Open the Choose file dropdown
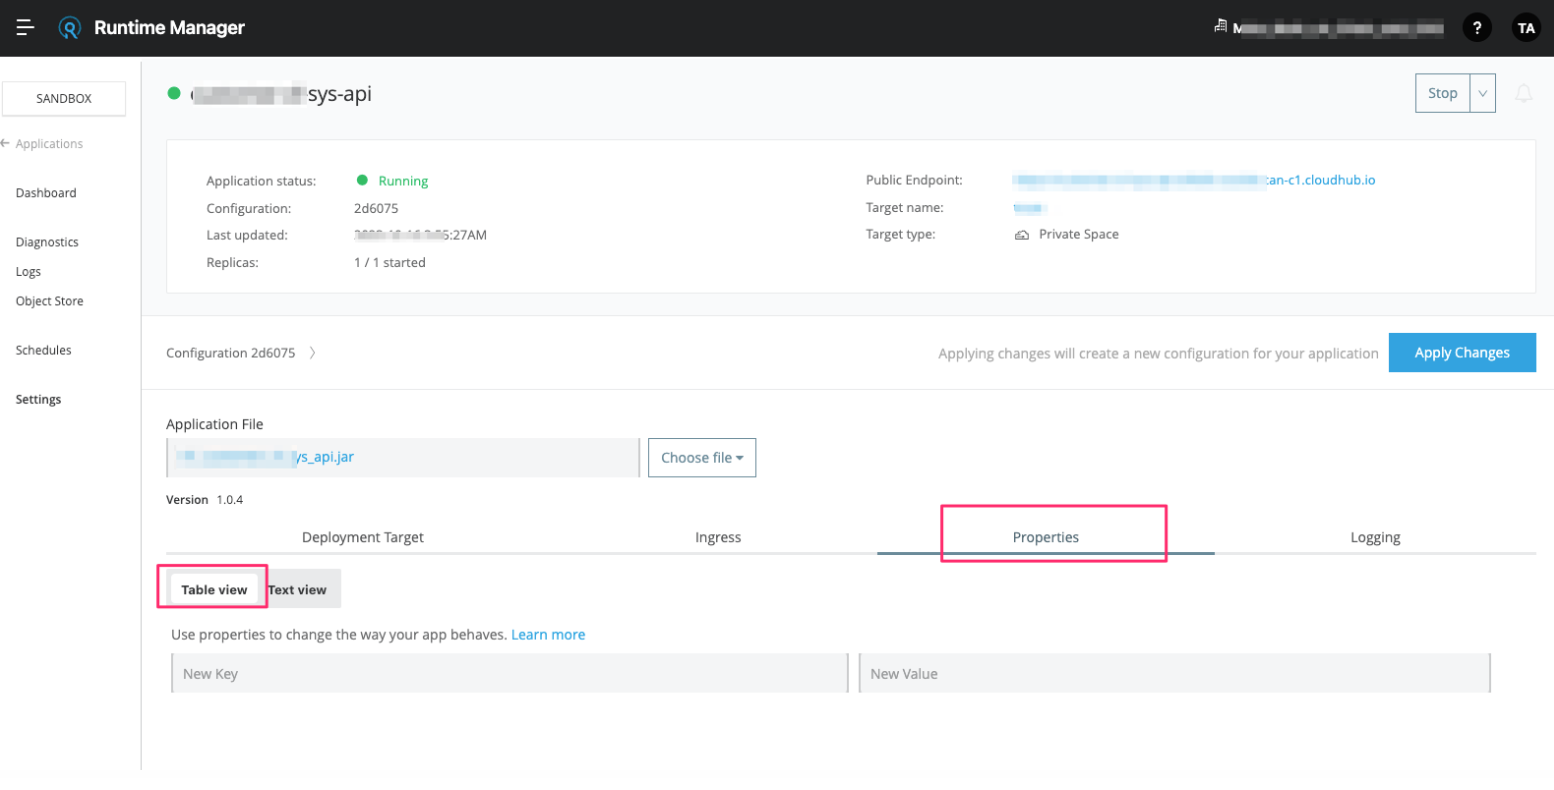 (701, 457)
